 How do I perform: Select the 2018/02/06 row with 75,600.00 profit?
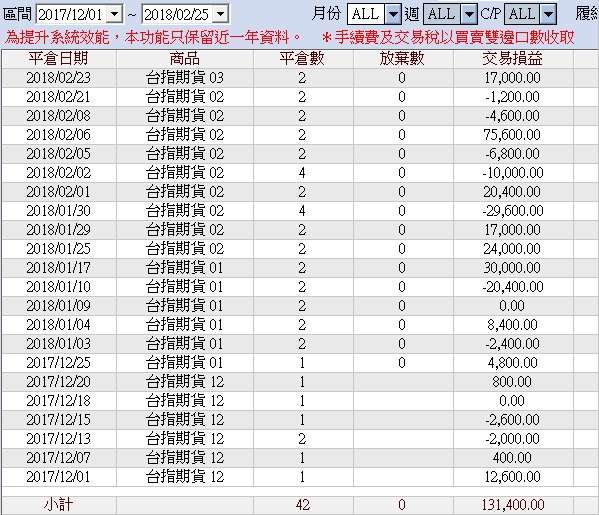coord(300,135)
